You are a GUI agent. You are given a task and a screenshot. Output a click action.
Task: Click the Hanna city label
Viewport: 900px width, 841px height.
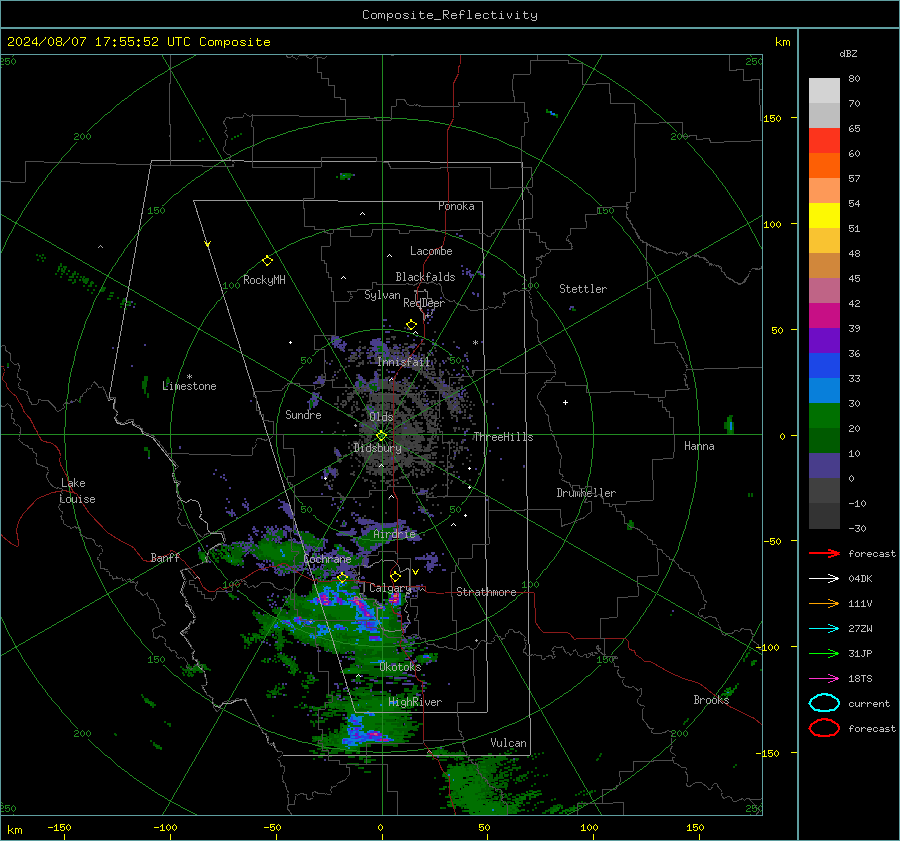coord(699,446)
